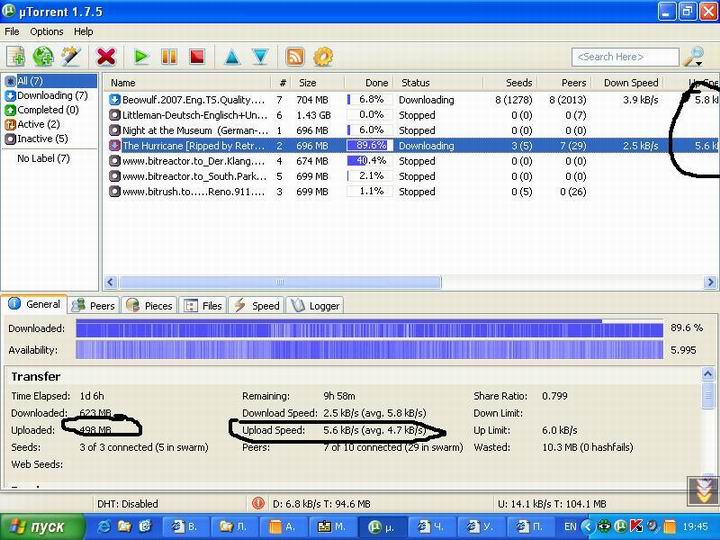Click the download speed D: 6.8 kB/s status

tap(321, 504)
